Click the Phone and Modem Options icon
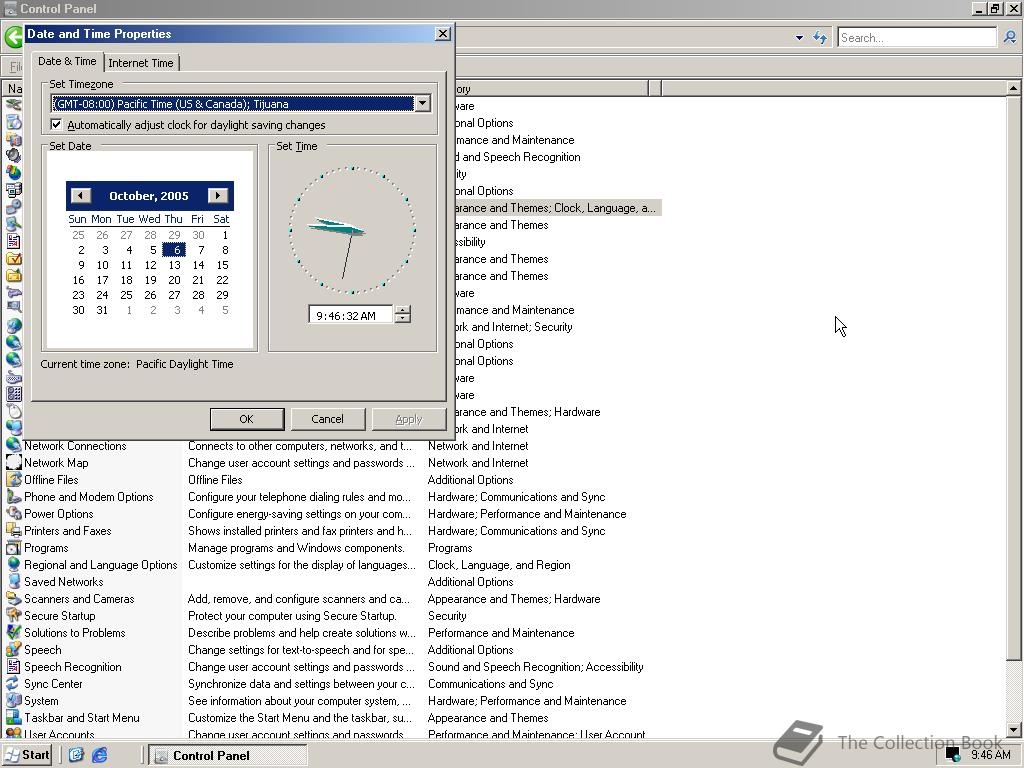This screenshot has width=1024, height=768. click(13, 497)
